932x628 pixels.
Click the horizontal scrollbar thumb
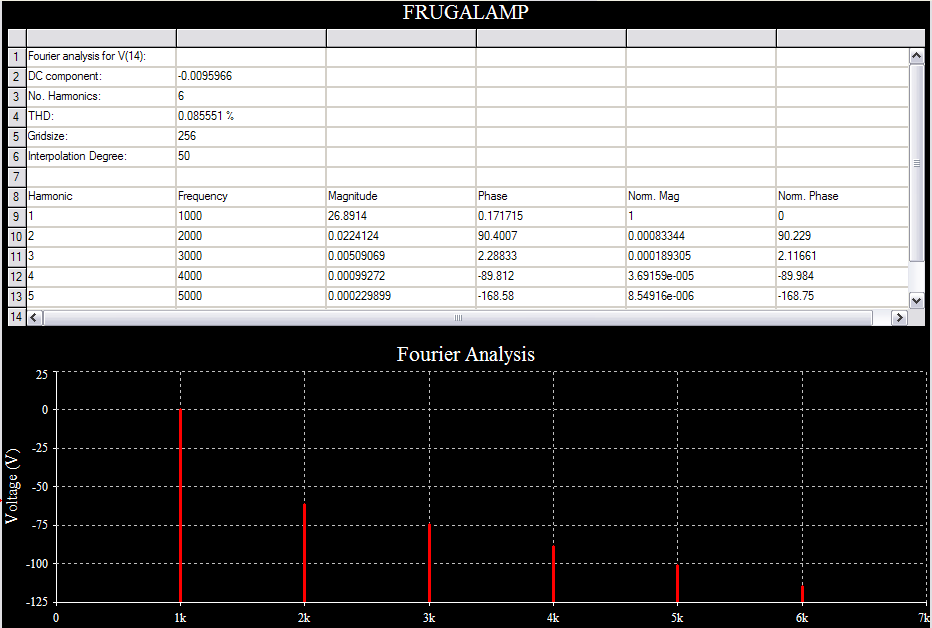point(458,317)
